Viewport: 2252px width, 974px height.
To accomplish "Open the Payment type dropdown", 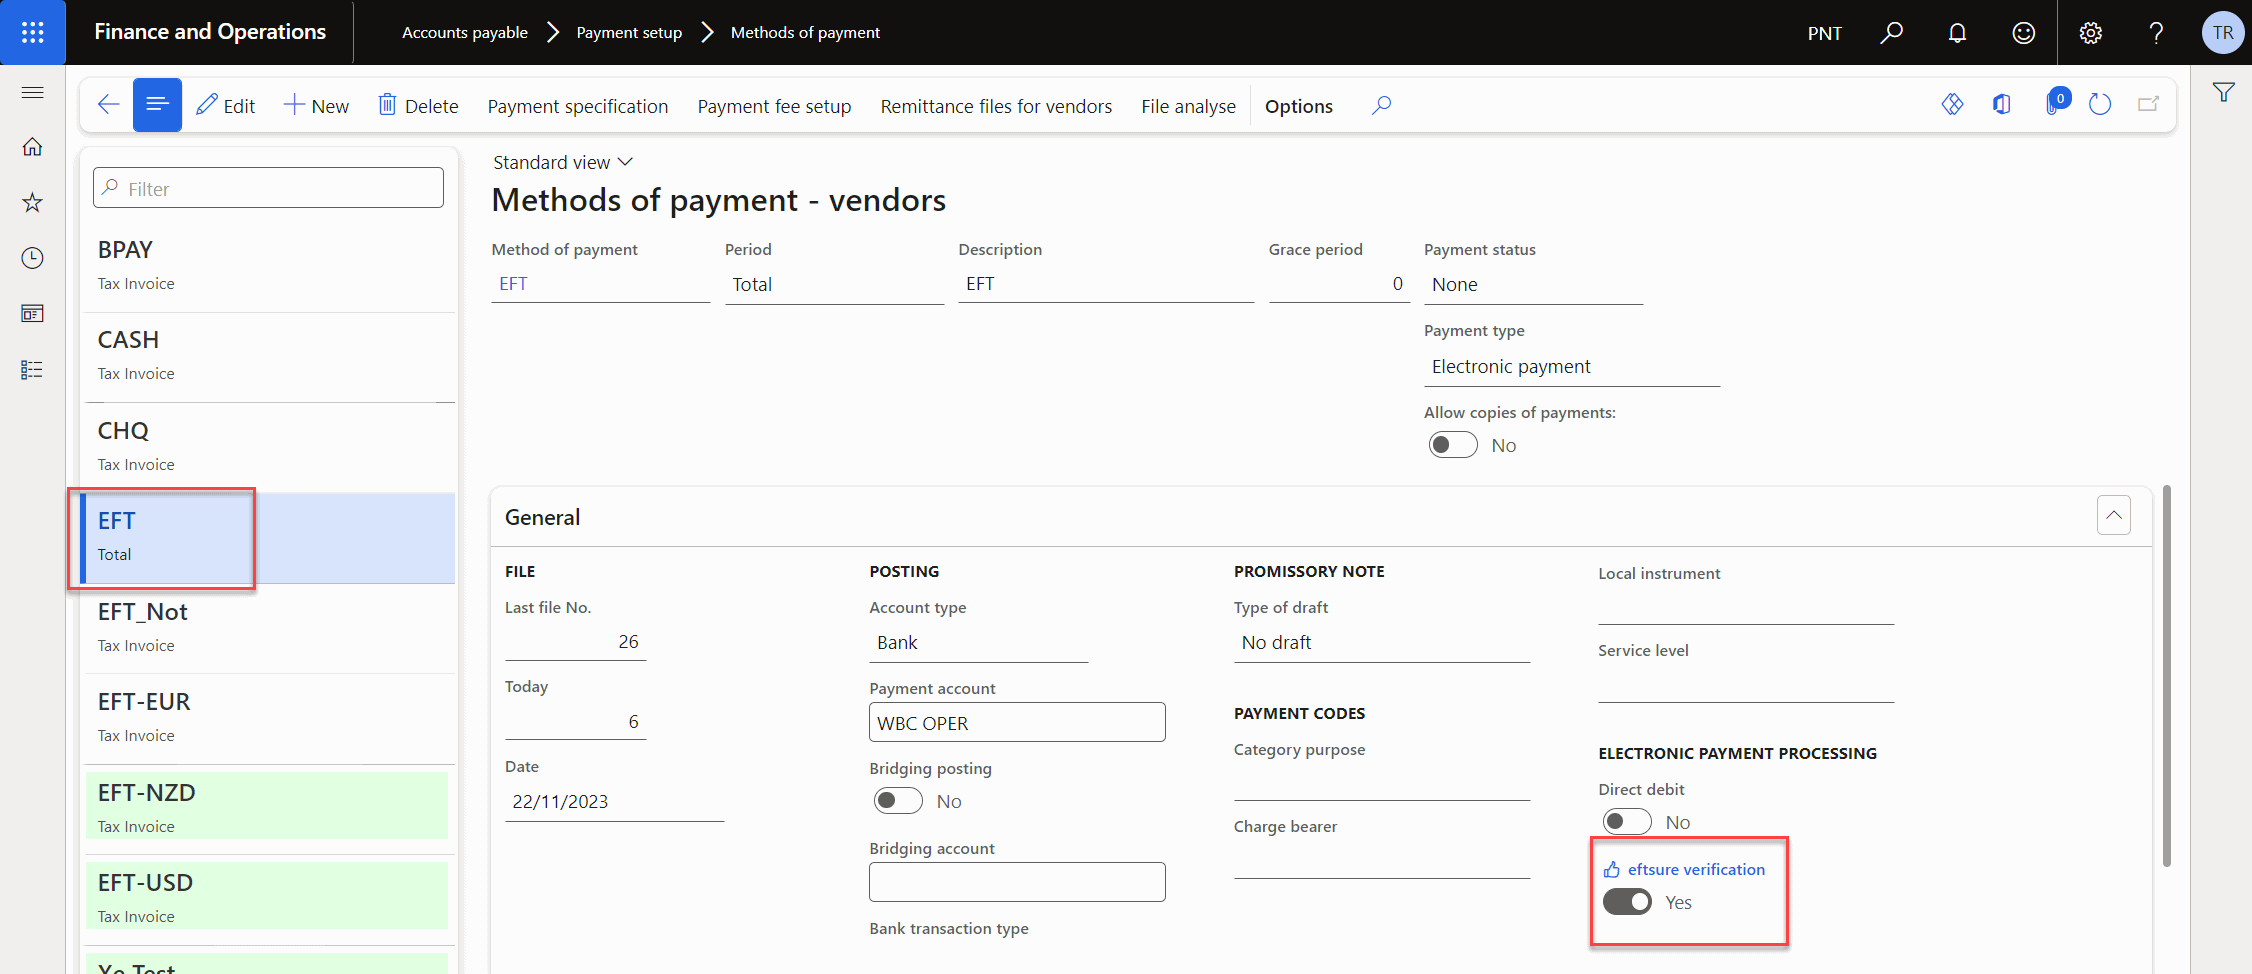I will tap(1571, 367).
